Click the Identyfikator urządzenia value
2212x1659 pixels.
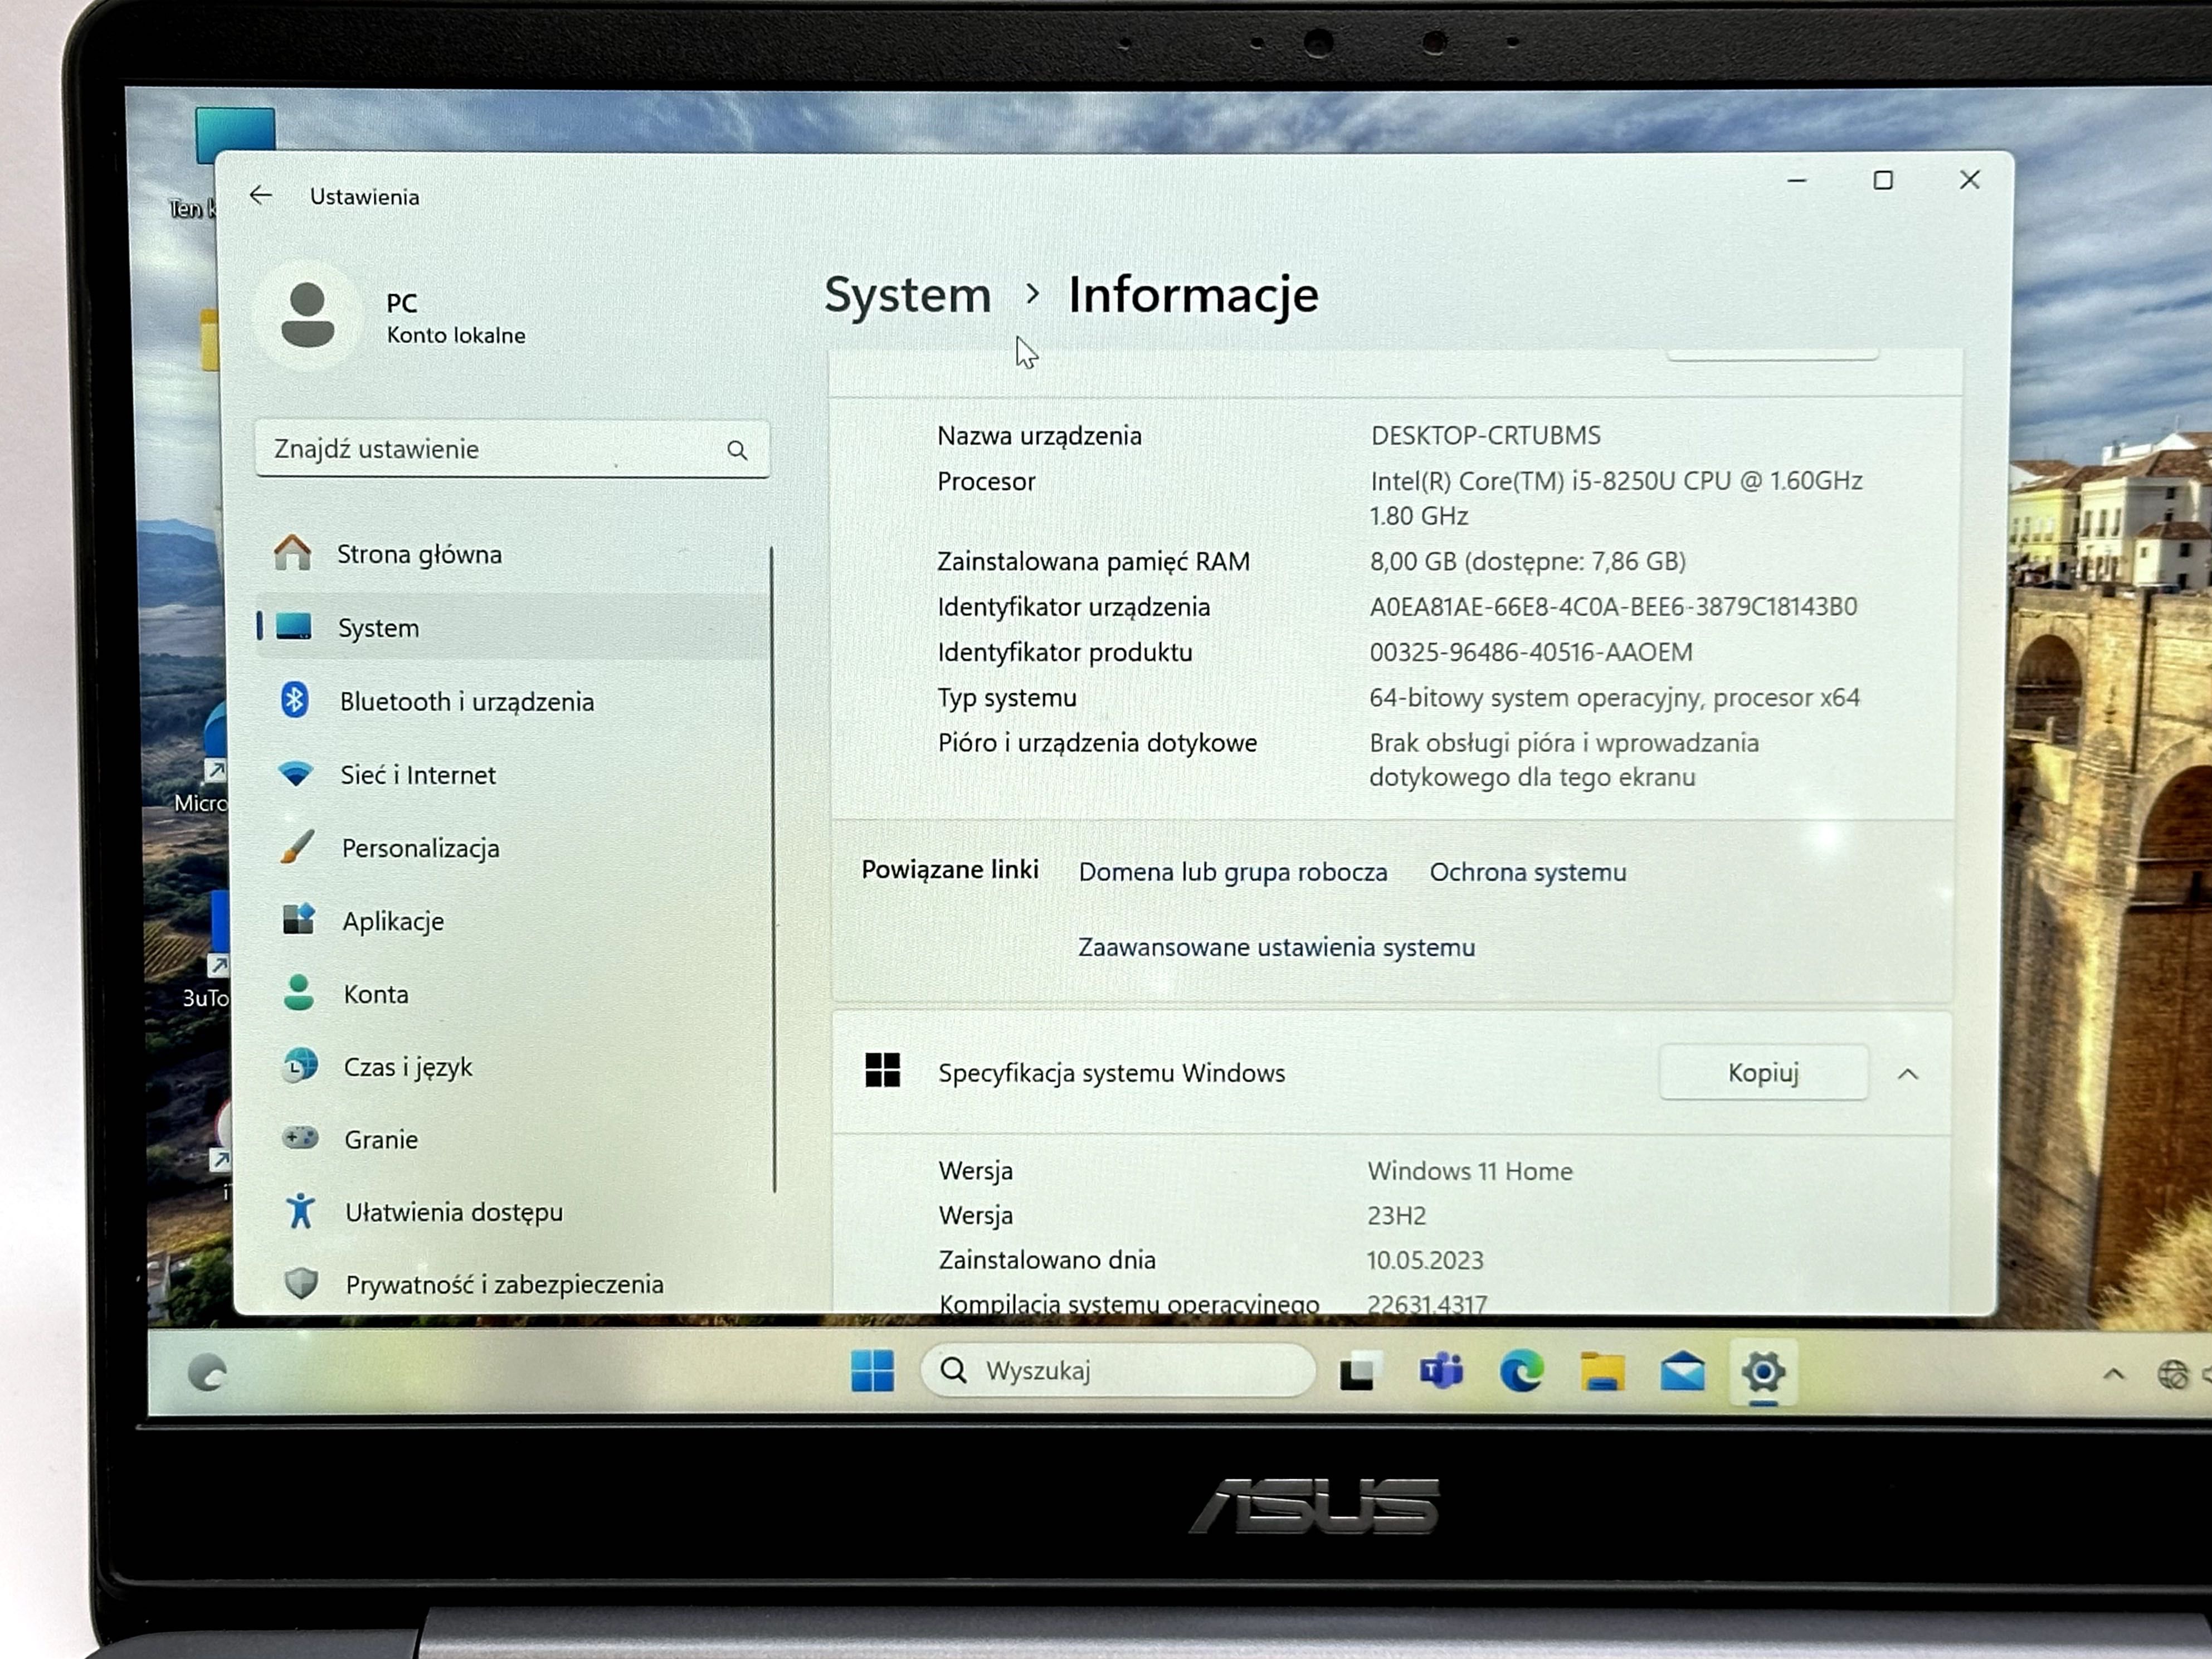(x=1613, y=607)
